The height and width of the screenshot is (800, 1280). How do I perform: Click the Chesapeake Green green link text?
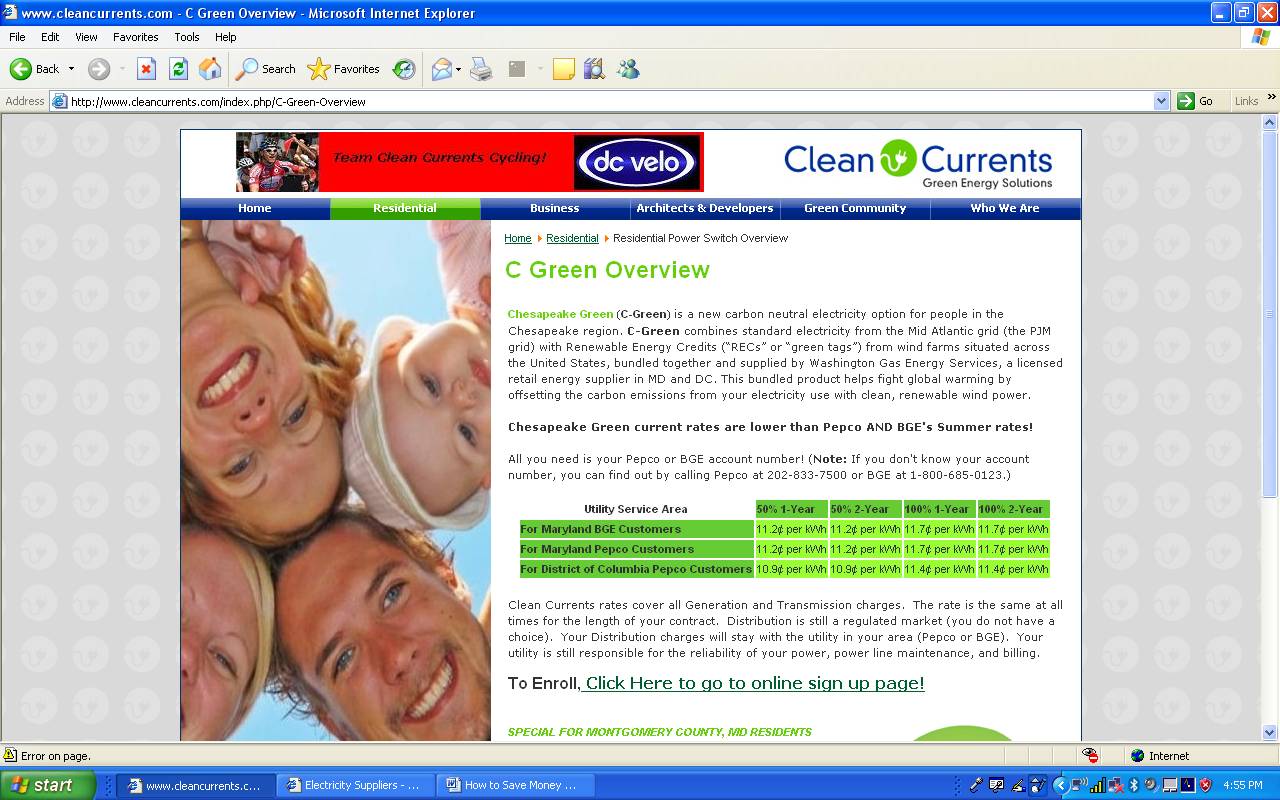(x=560, y=314)
